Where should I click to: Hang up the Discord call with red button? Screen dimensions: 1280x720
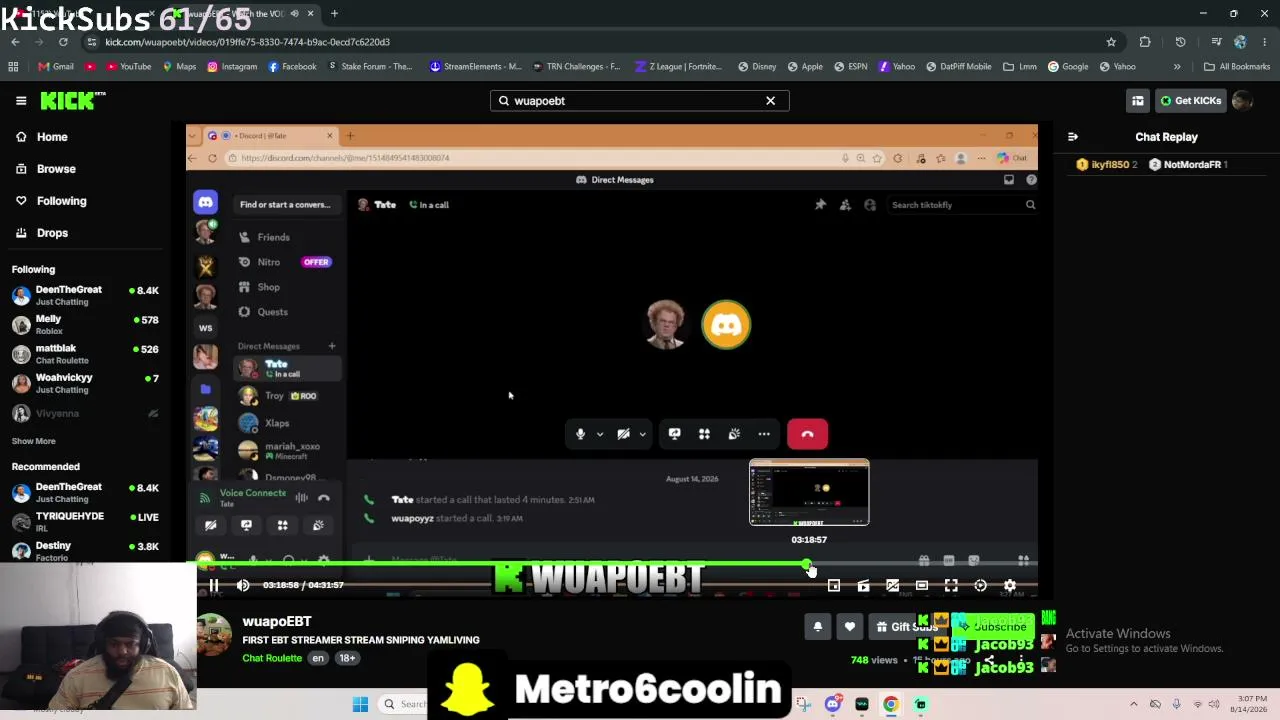point(807,434)
